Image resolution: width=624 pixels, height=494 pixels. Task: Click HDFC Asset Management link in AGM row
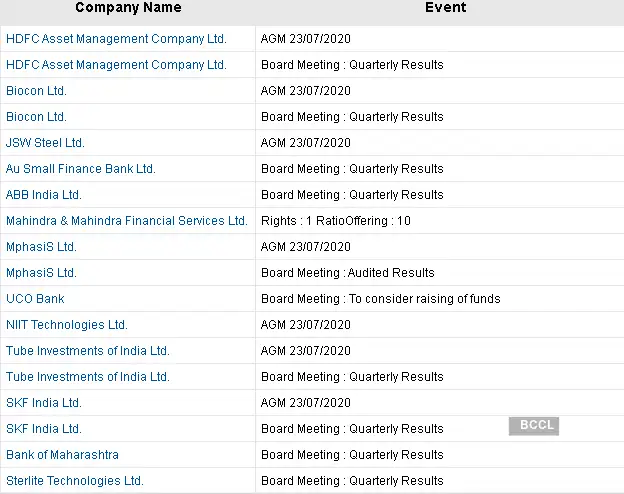[116, 39]
